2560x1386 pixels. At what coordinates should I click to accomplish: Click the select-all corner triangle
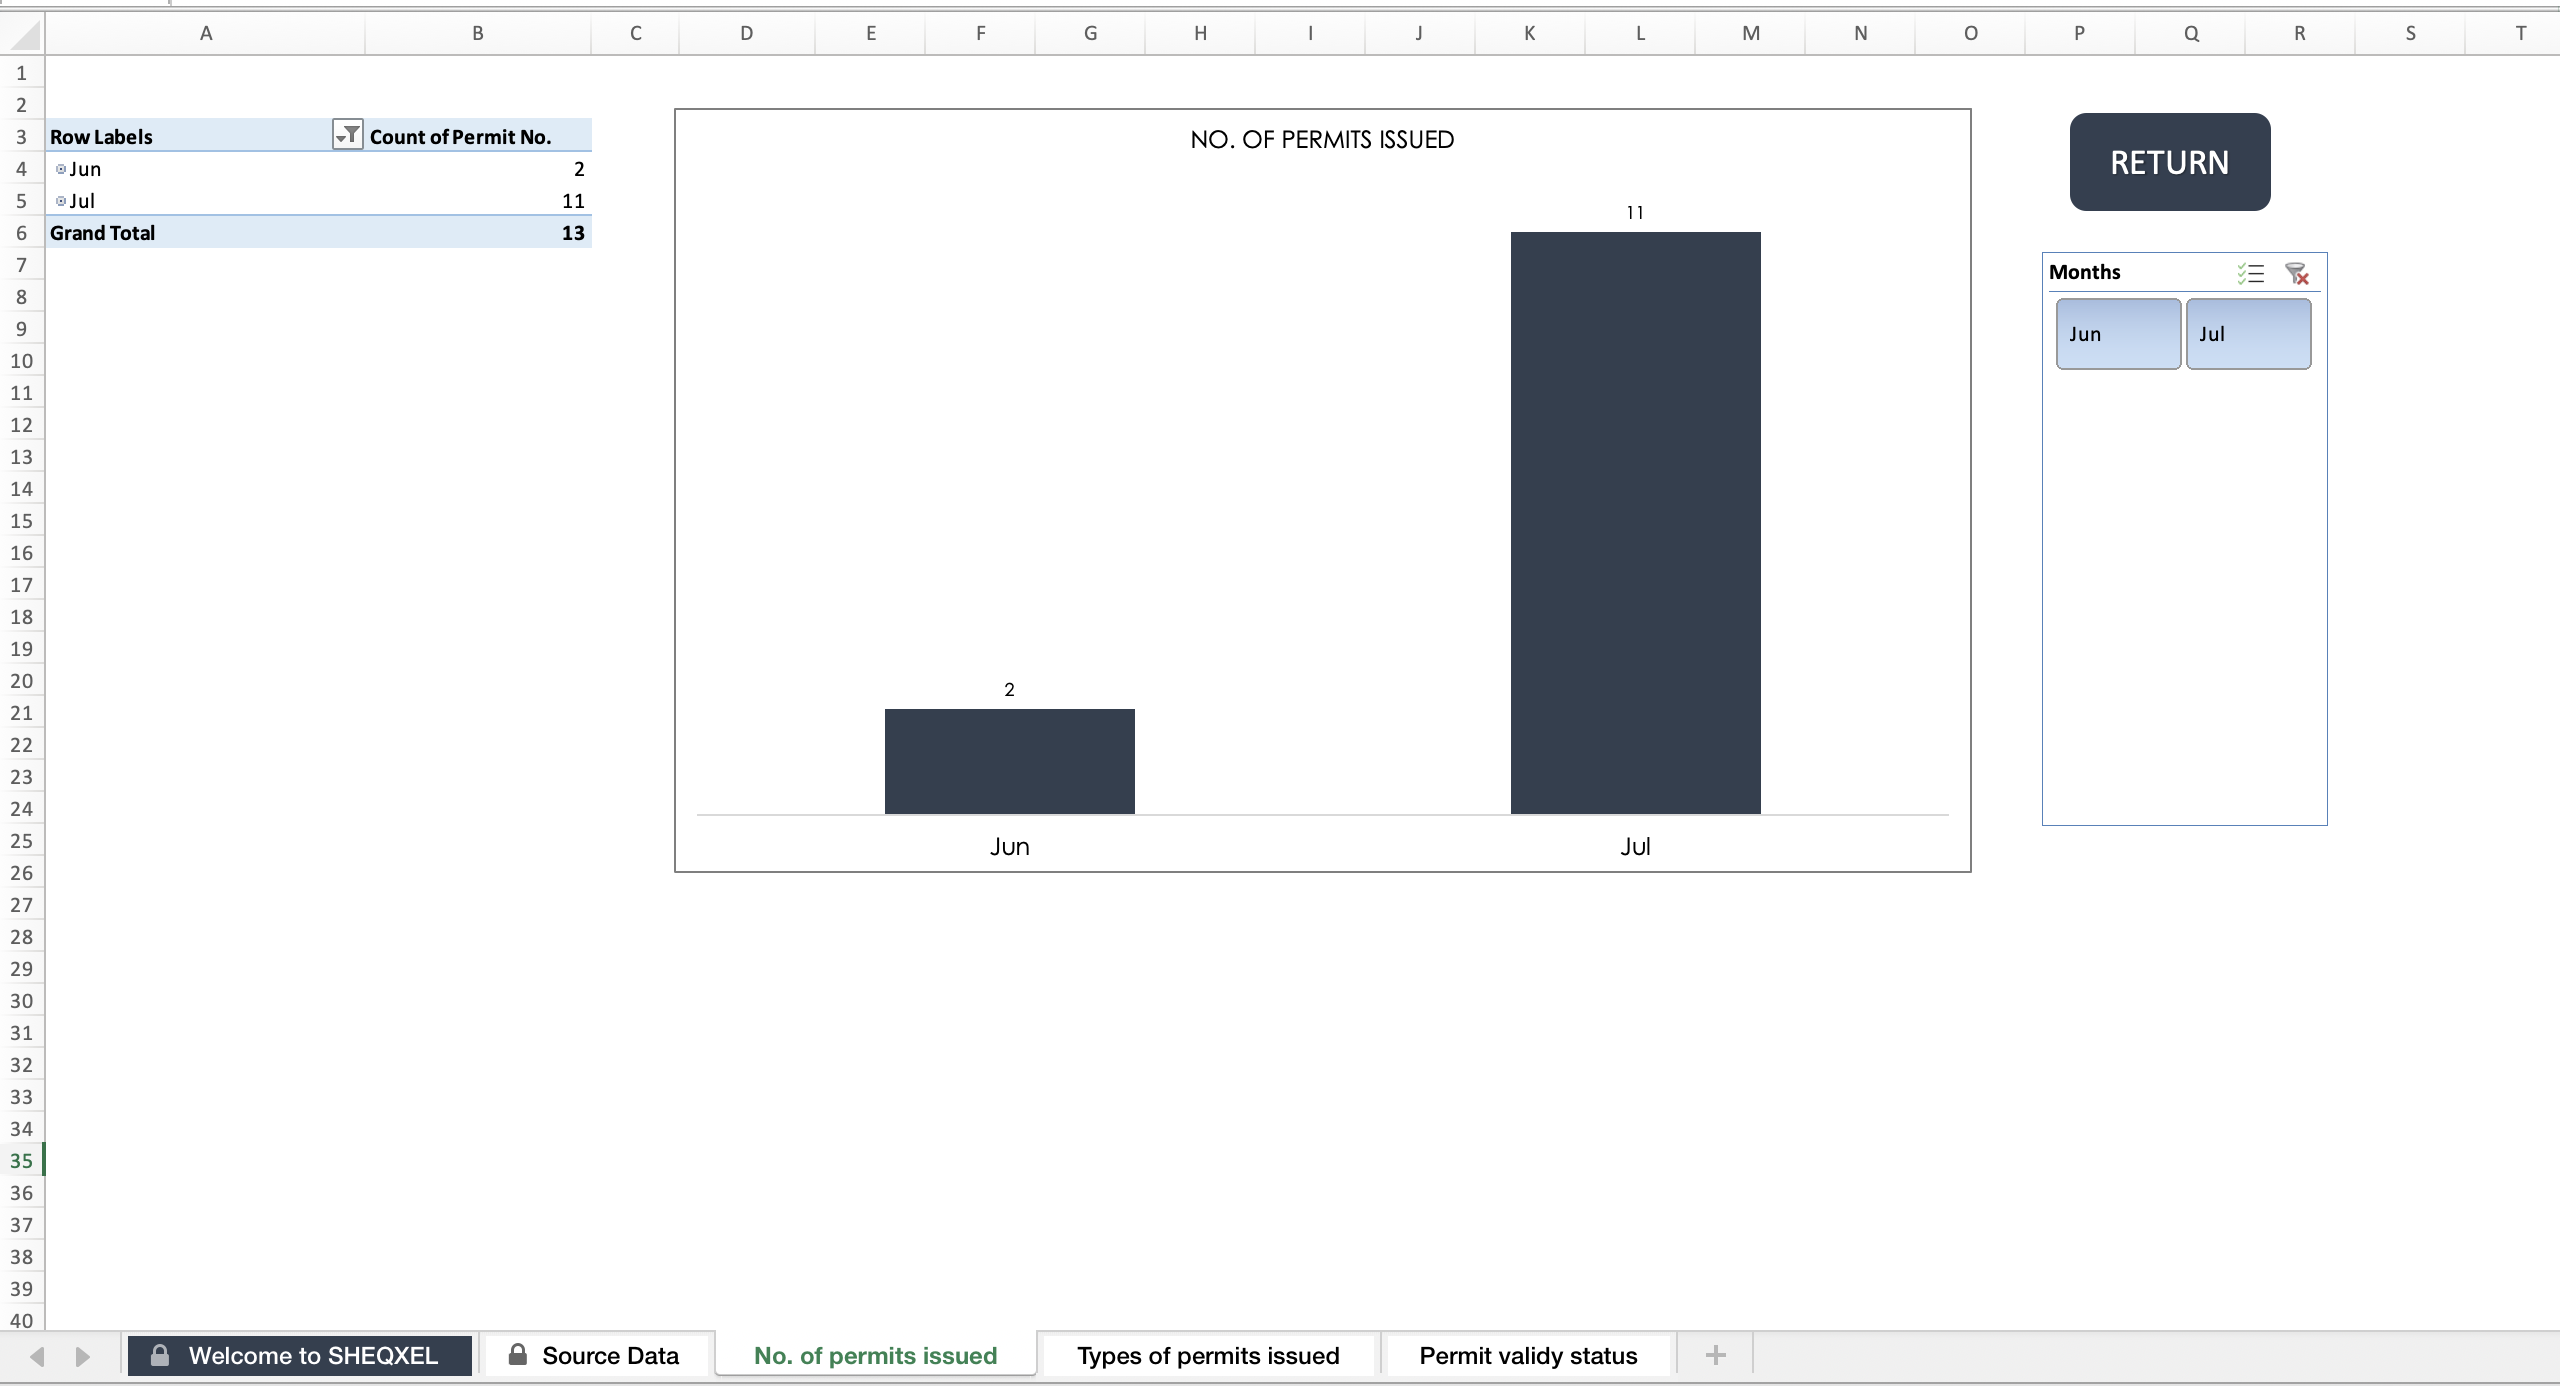coord(22,34)
